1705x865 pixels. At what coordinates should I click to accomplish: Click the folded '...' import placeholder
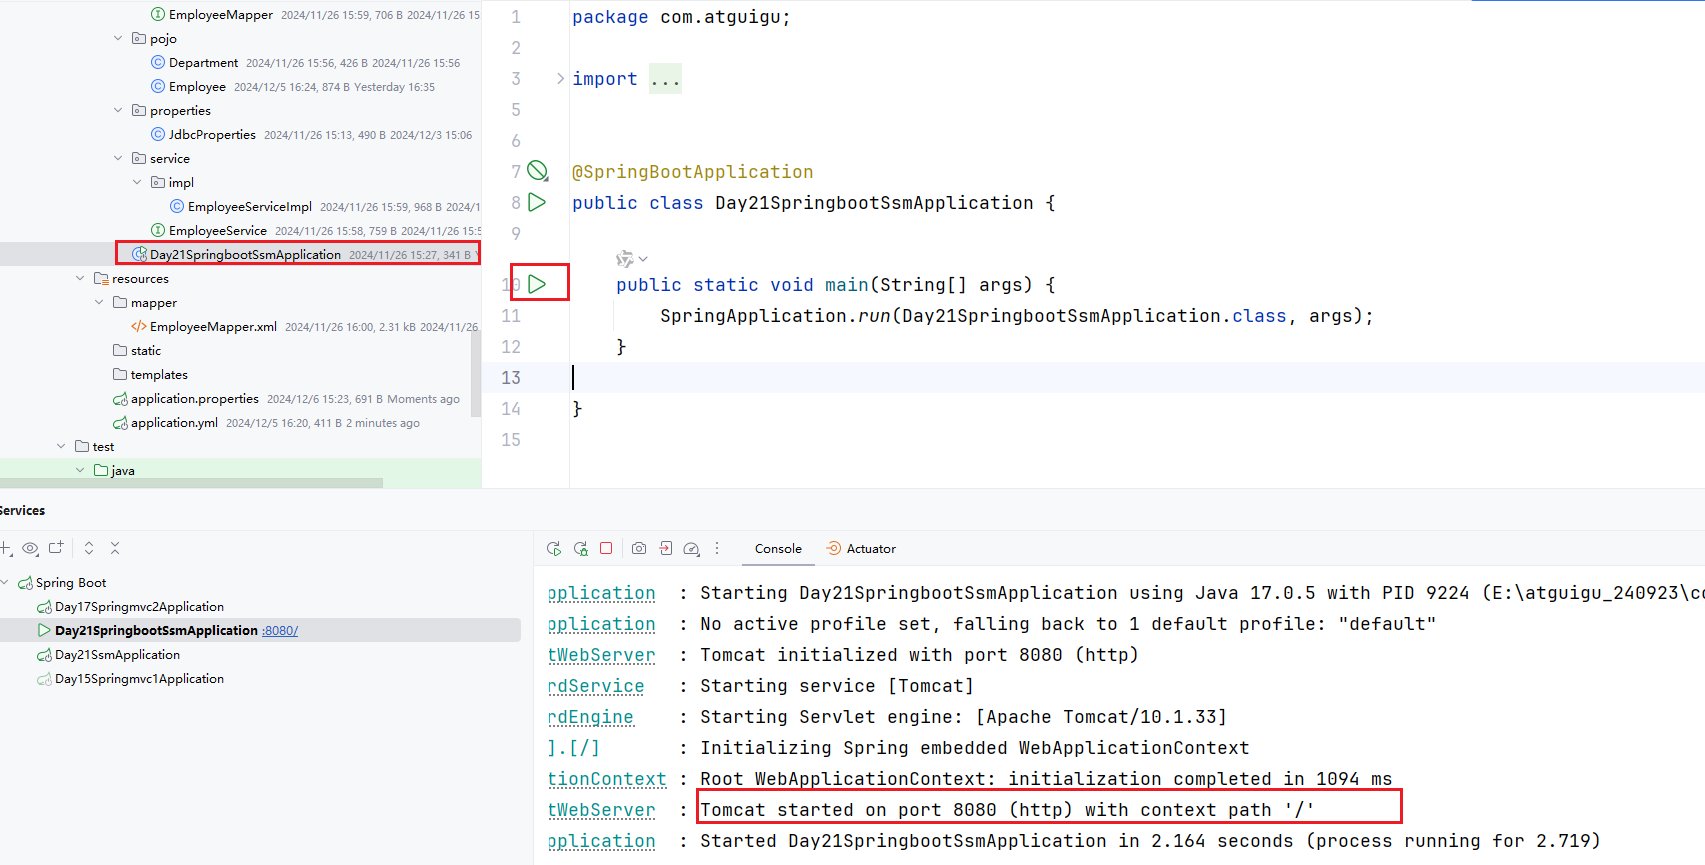(x=665, y=78)
